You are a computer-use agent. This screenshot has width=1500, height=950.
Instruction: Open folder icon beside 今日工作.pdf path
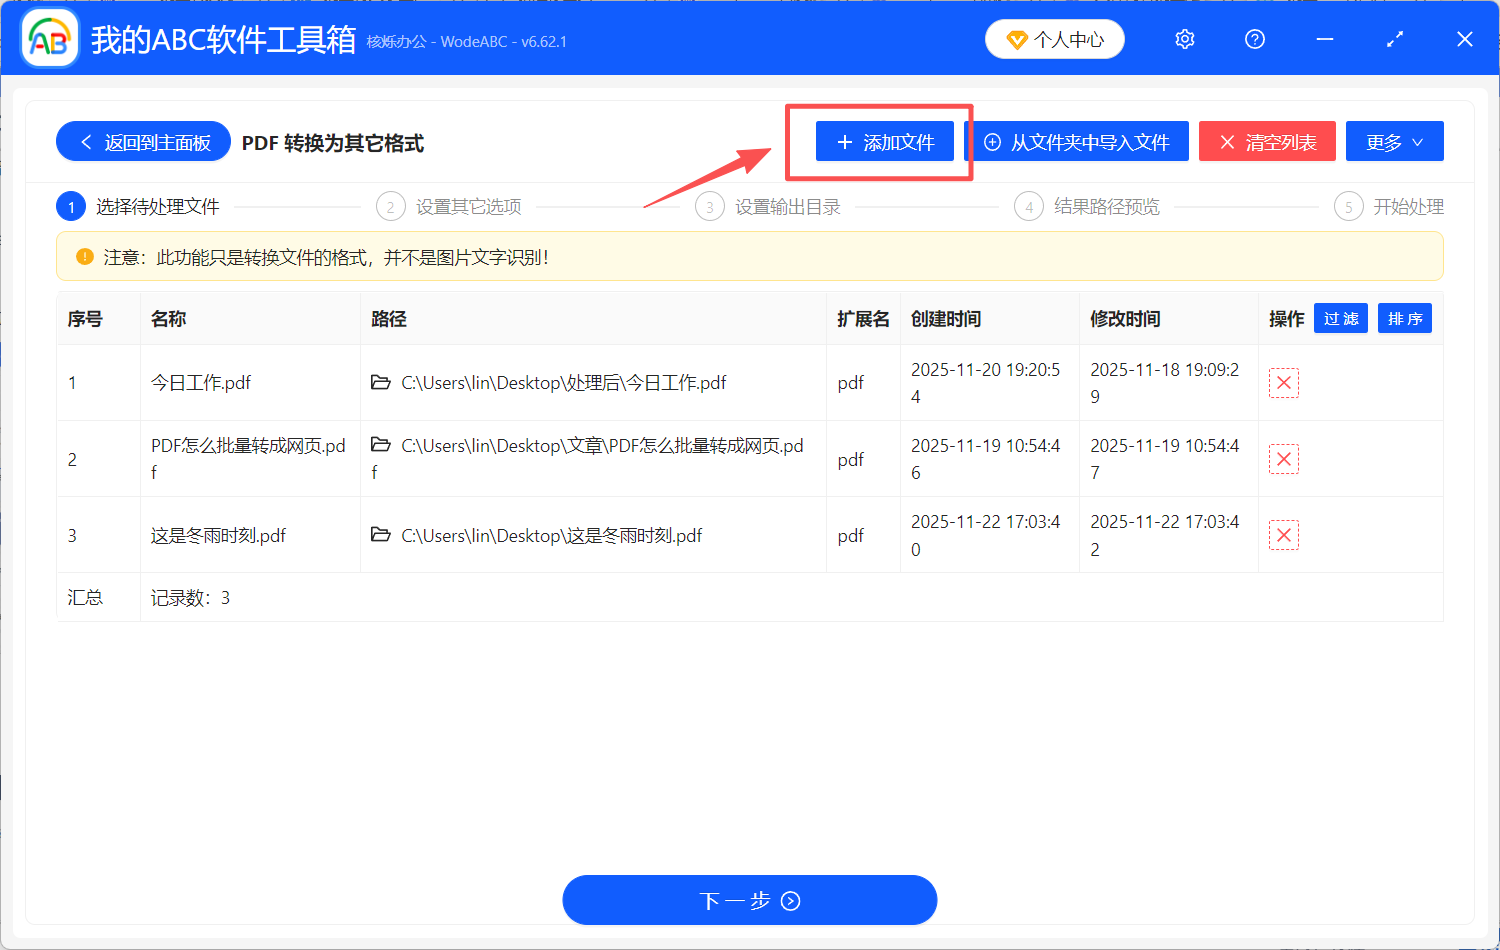point(381,382)
